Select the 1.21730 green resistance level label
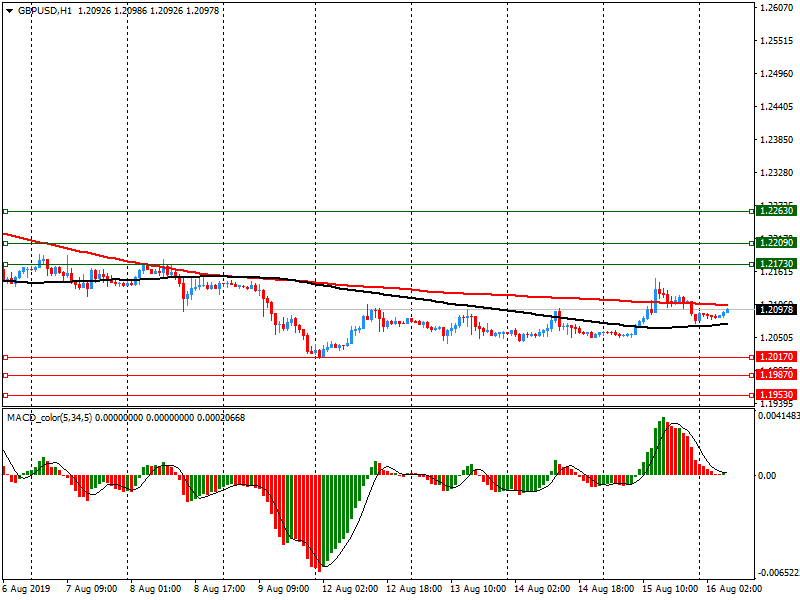800x600 pixels. [776, 264]
